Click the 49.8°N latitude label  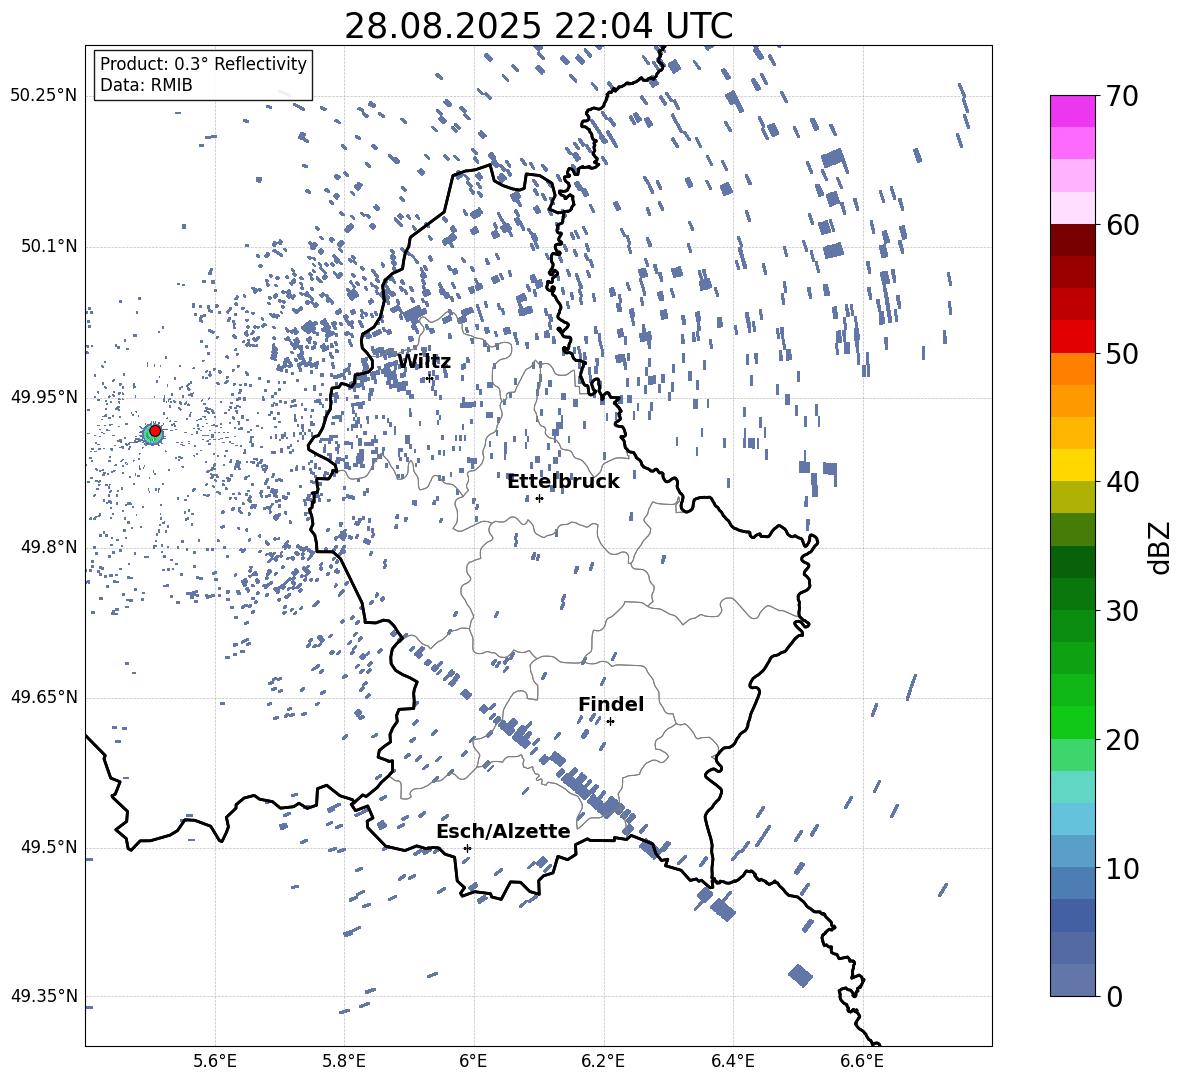[48, 547]
